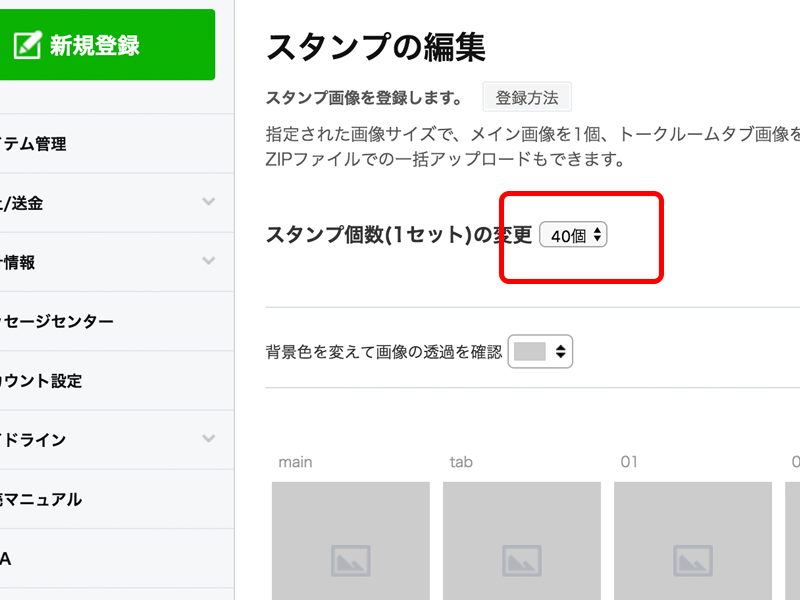This screenshot has height=600, width=800.
Task: Open the テム管理 sidebar item
Action: 117,144
